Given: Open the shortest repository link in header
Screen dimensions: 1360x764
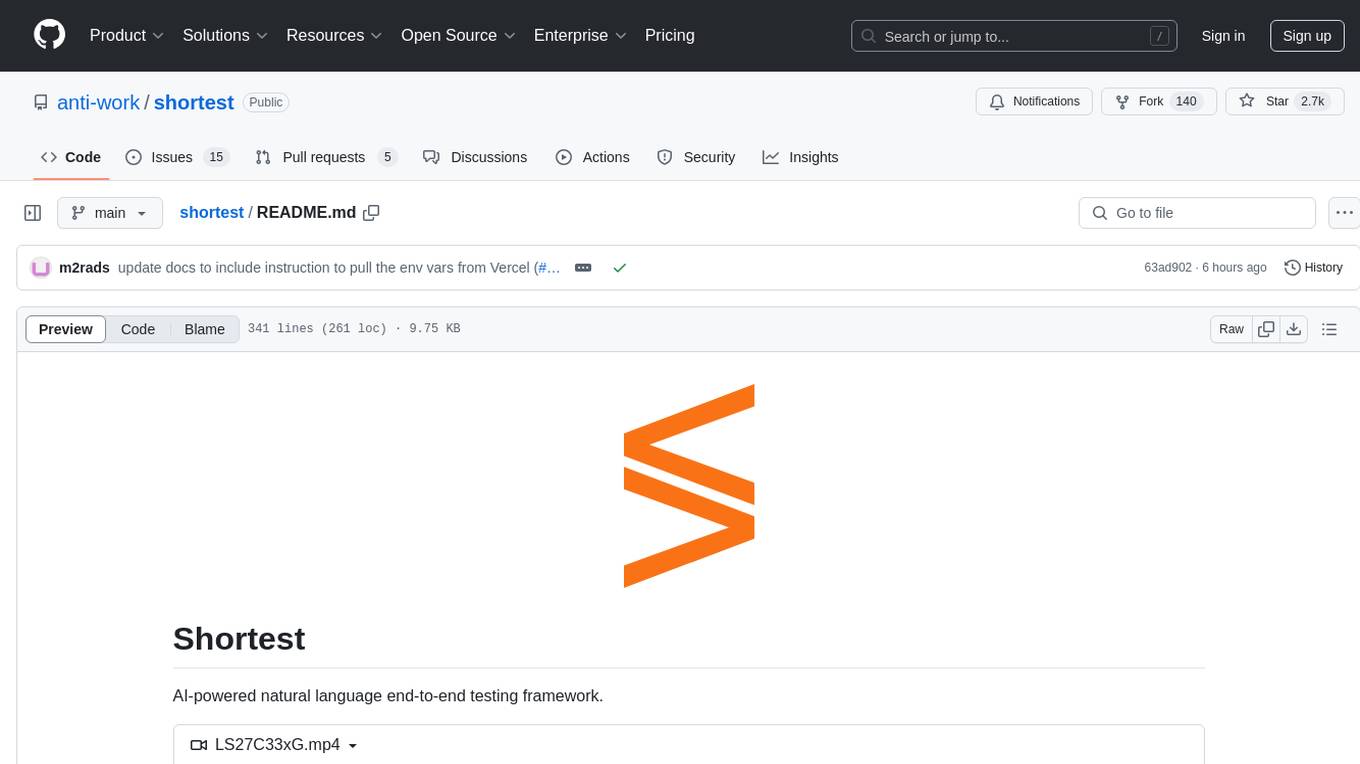Looking at the screenshot, I should tap(194, 102).
